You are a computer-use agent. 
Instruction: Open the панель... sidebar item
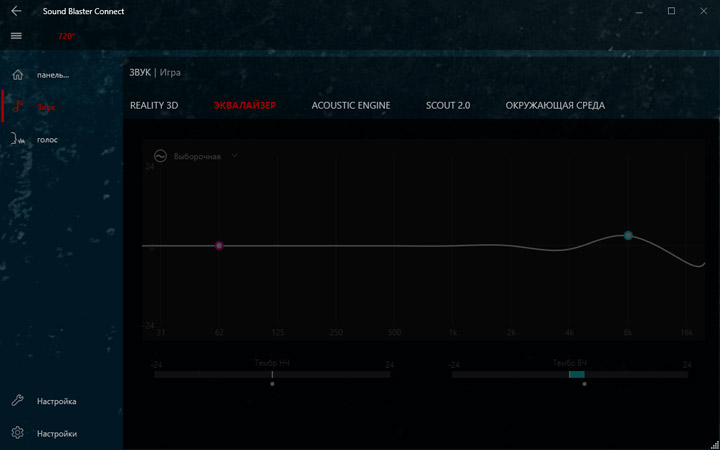point(53,75)
